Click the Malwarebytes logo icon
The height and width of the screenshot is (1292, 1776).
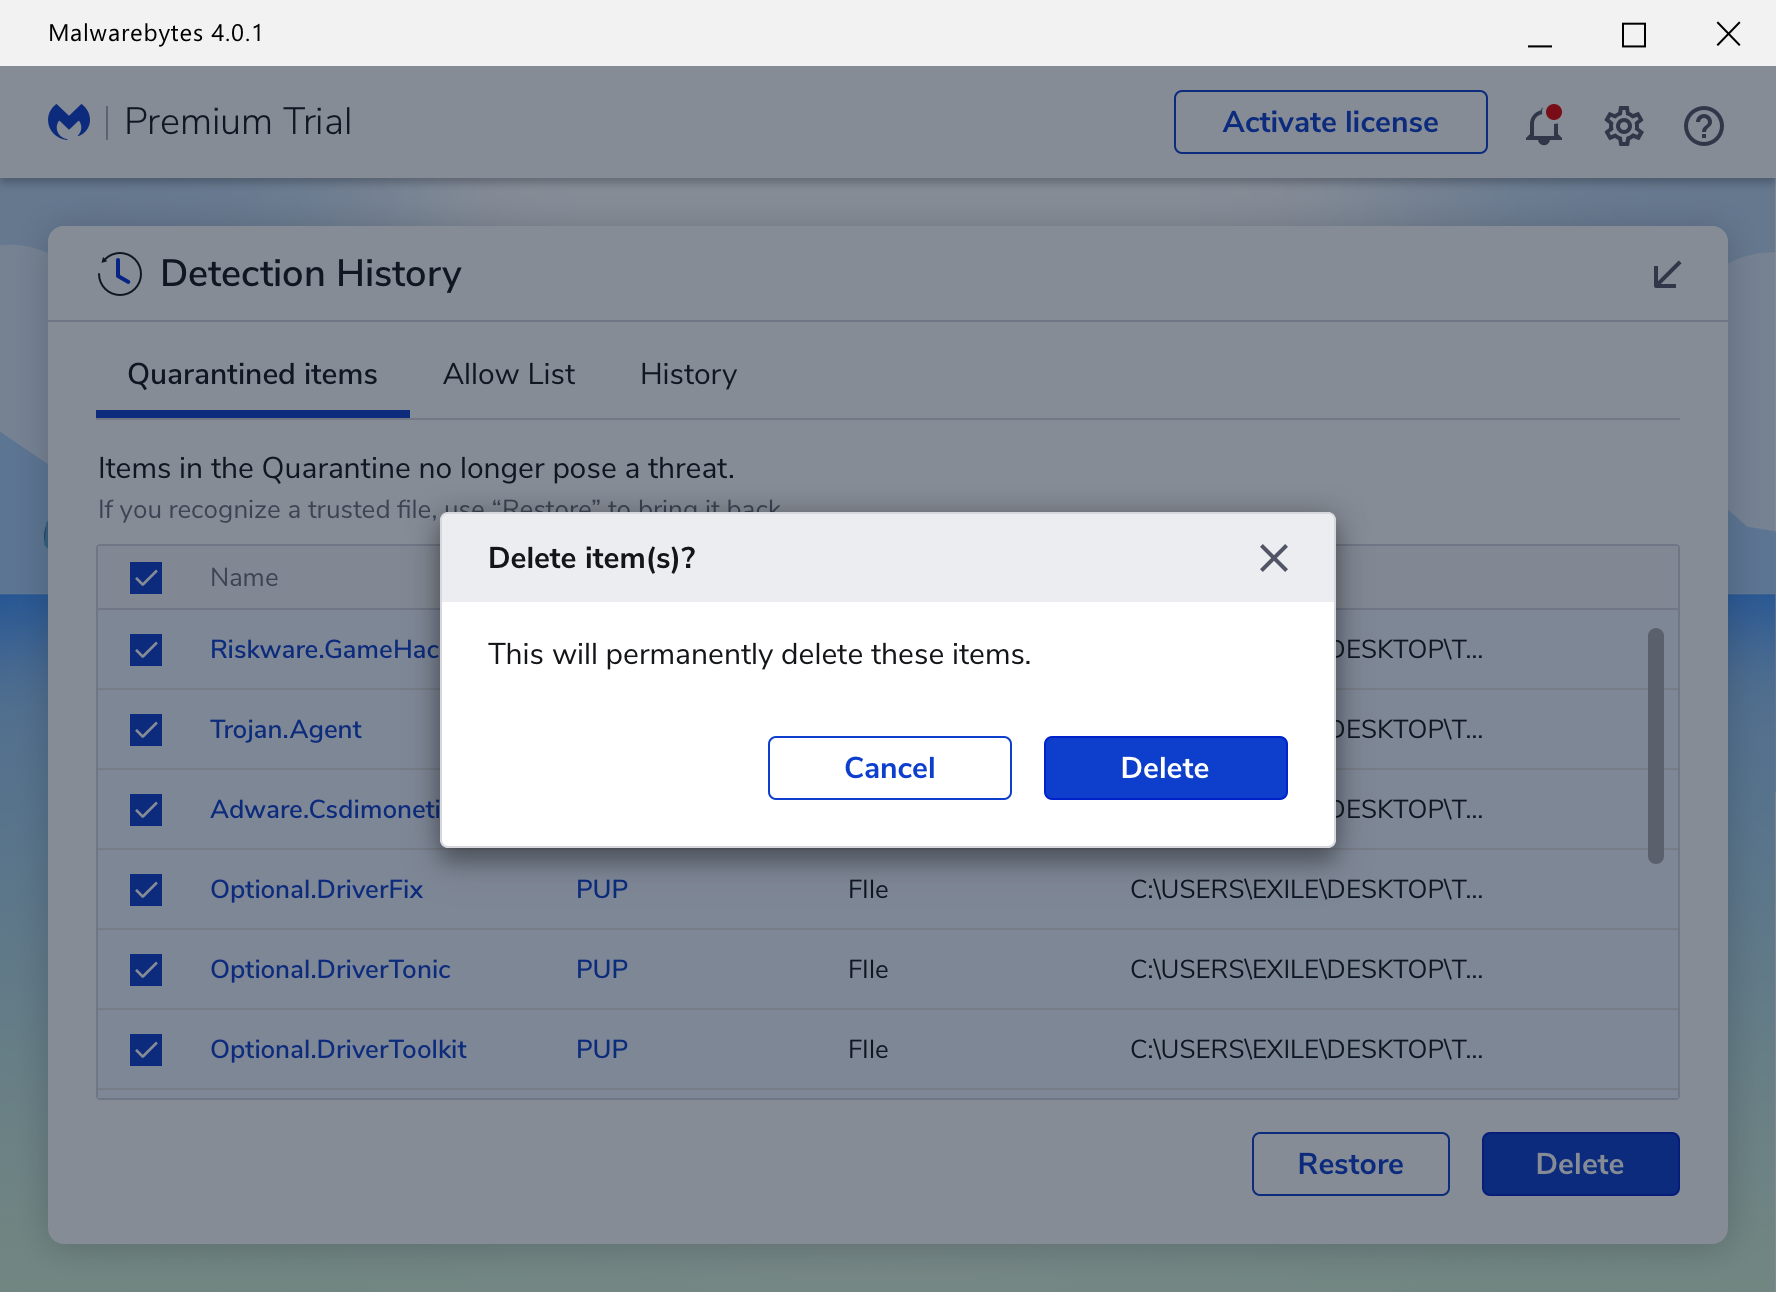[x=69, y=122]
